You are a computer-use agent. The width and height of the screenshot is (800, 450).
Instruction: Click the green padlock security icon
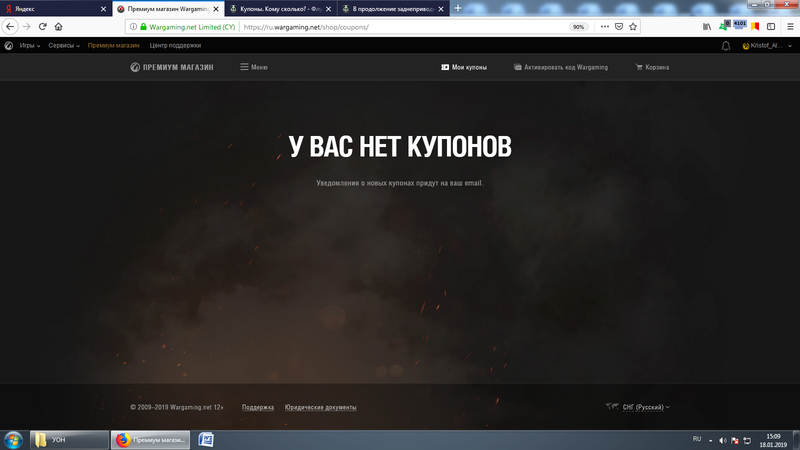[x=143, y=27]
